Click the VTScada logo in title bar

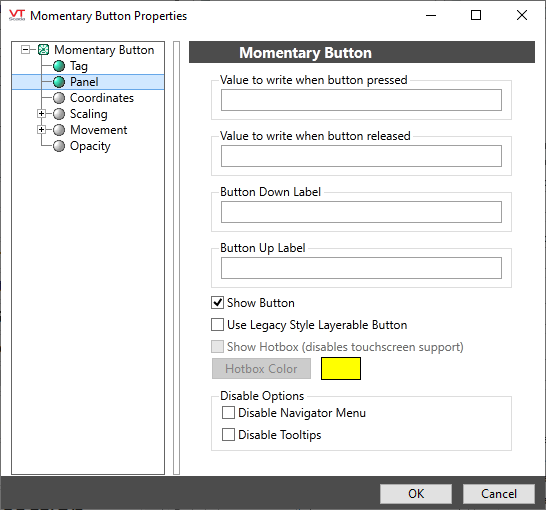17,15
